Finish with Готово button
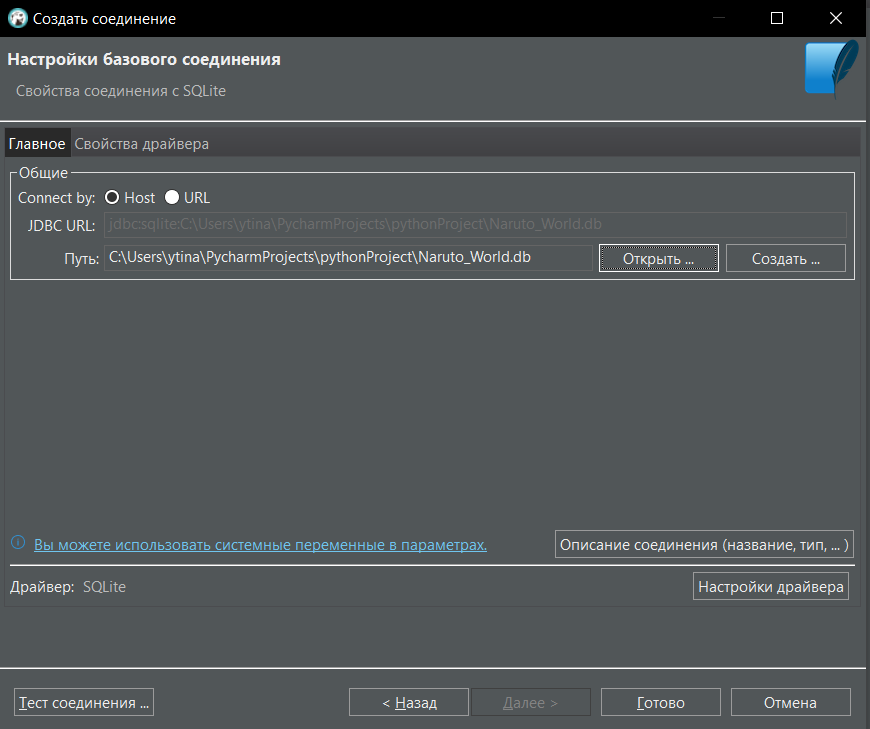The image size is (870, 729). pos(661,702)
